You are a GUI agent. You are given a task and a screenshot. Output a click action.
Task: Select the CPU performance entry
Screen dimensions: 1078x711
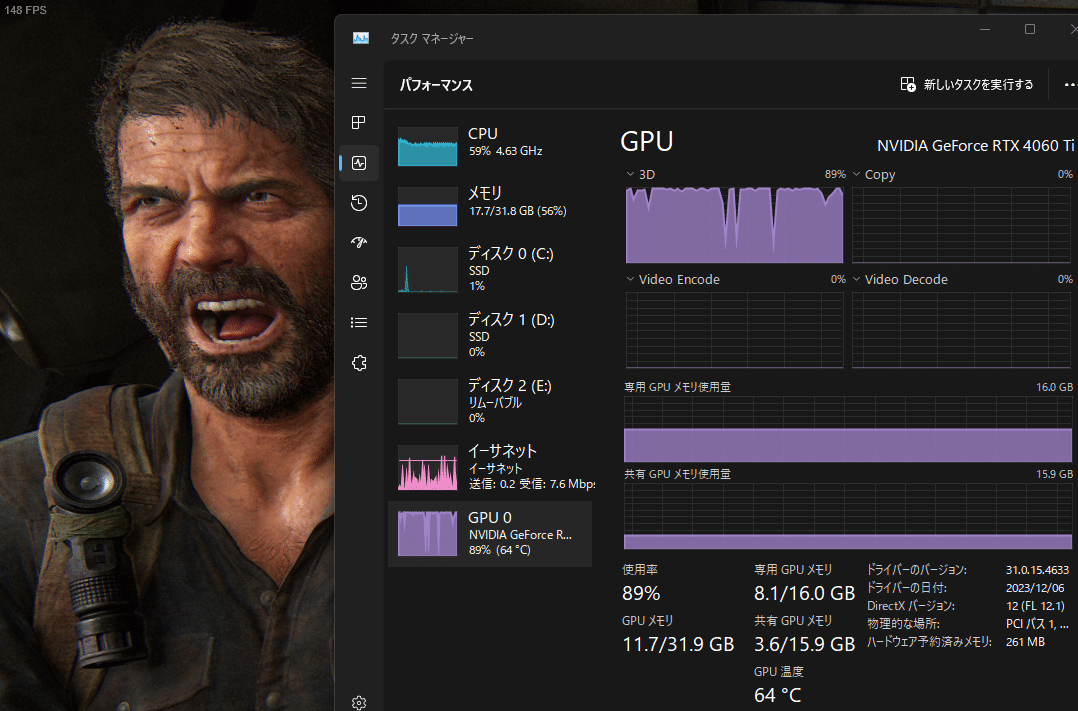[490, 146]
